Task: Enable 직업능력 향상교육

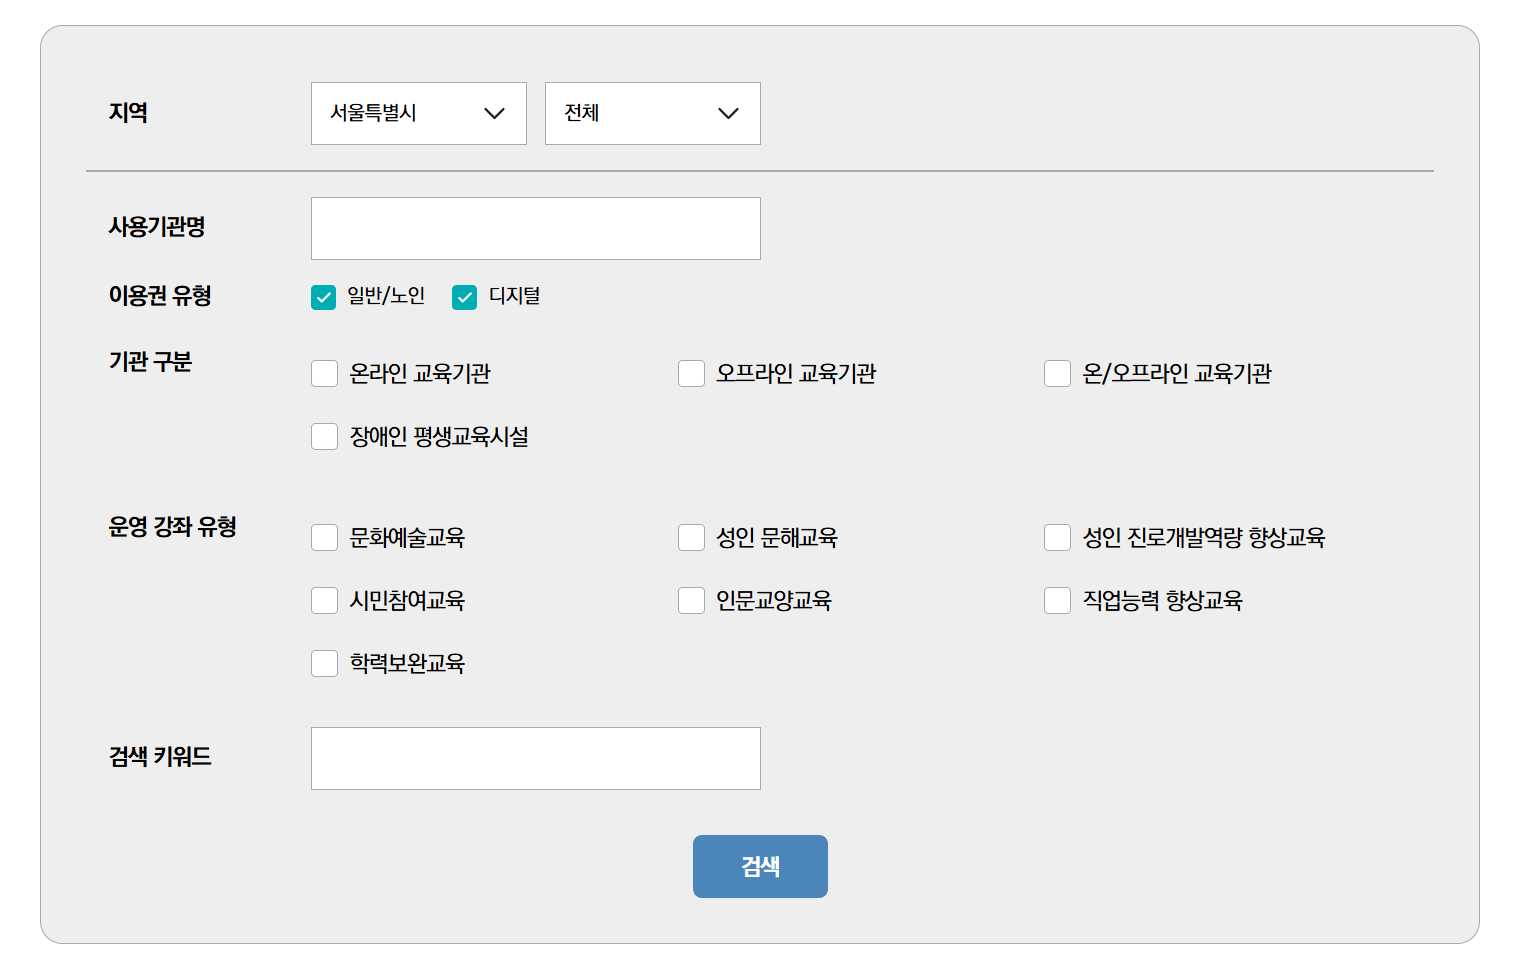Action: 1058,600
